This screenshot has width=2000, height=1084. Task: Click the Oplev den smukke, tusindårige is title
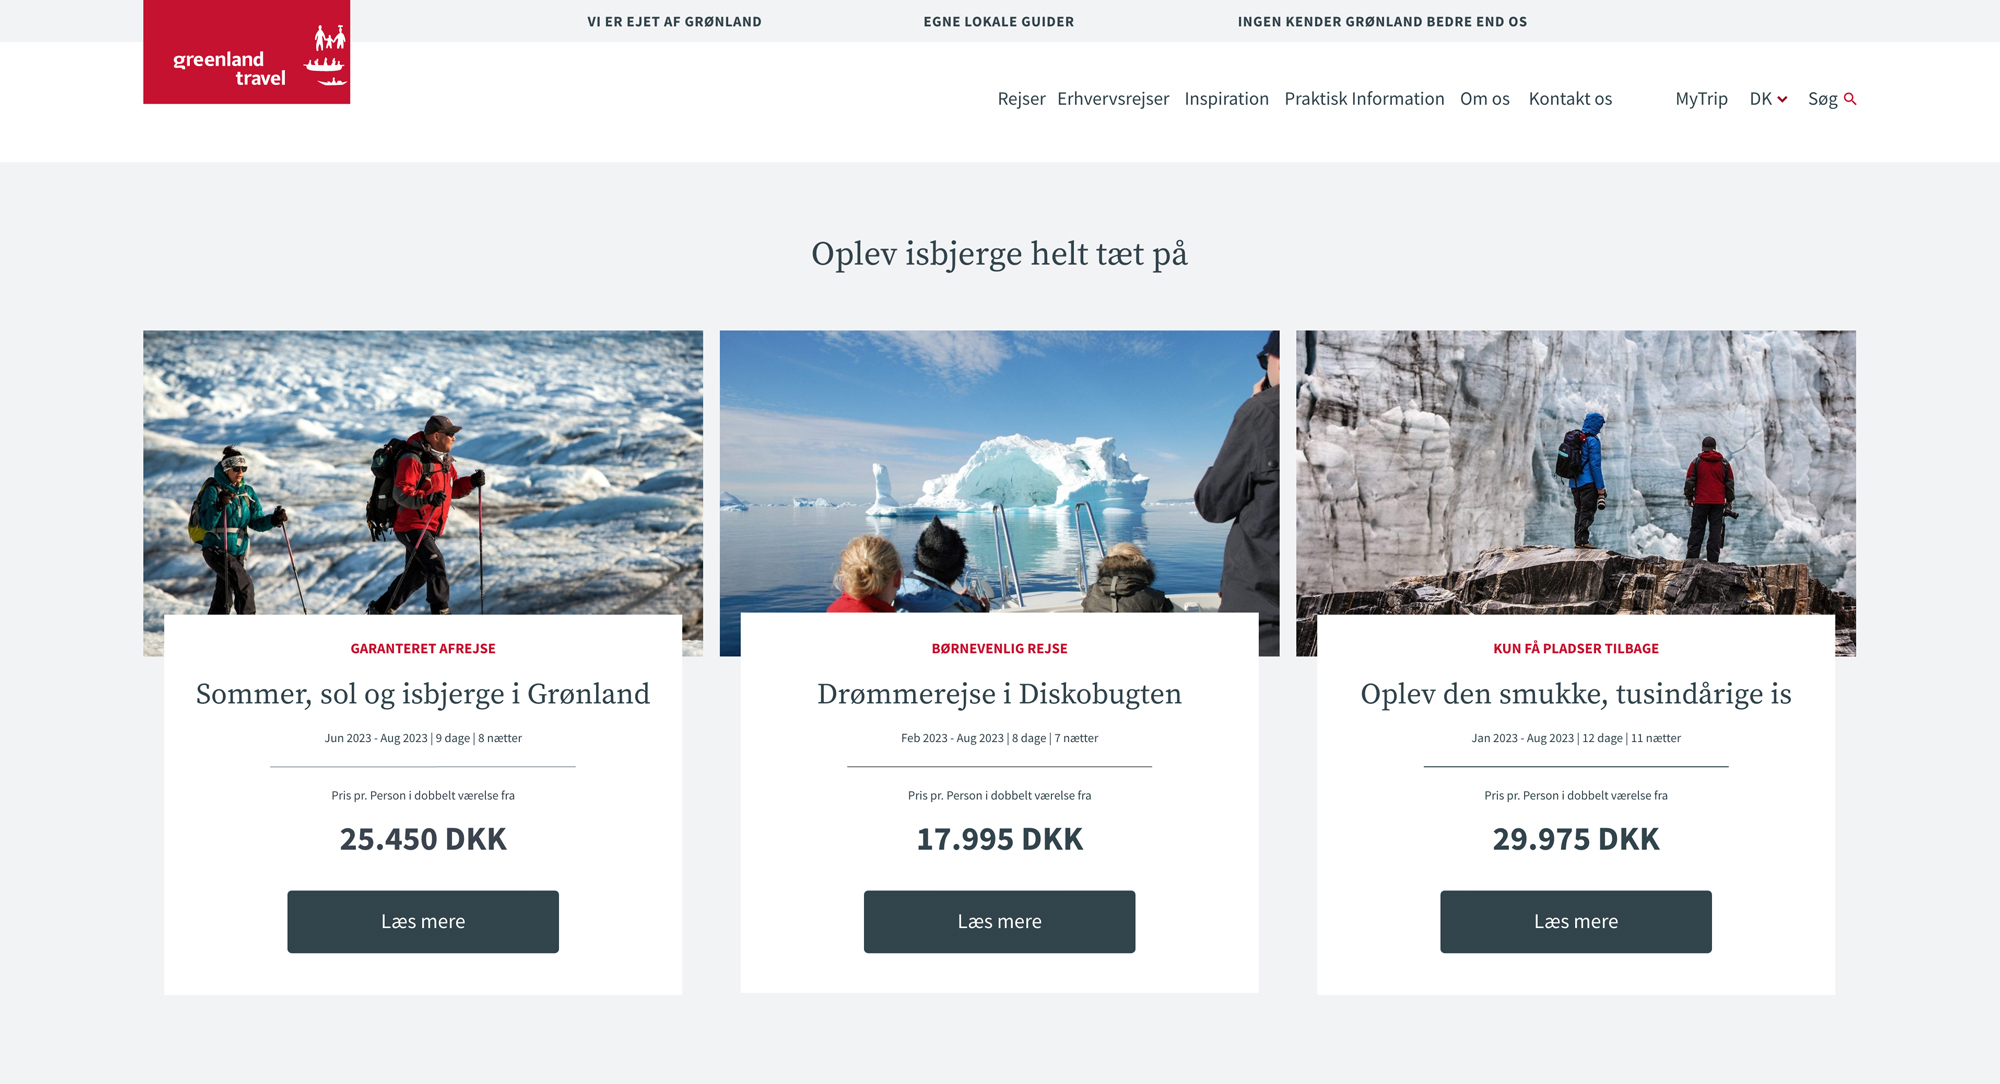pos(1576,694)
